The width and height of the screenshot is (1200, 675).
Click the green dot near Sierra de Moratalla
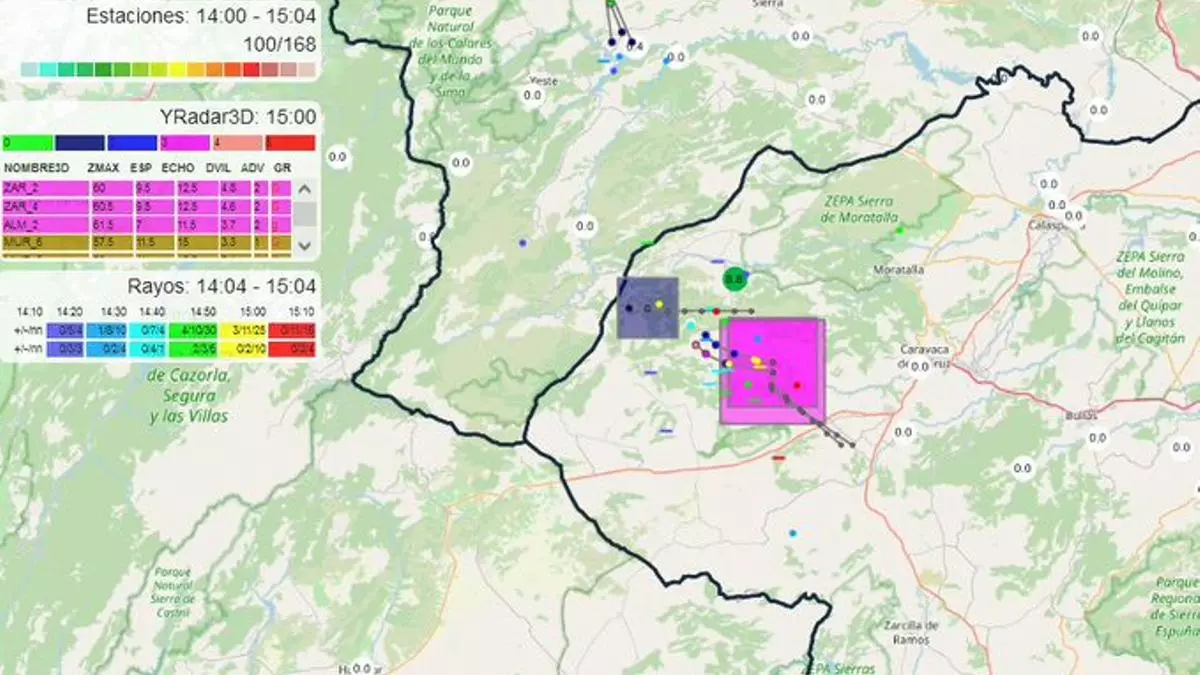(x=898, y=230)
